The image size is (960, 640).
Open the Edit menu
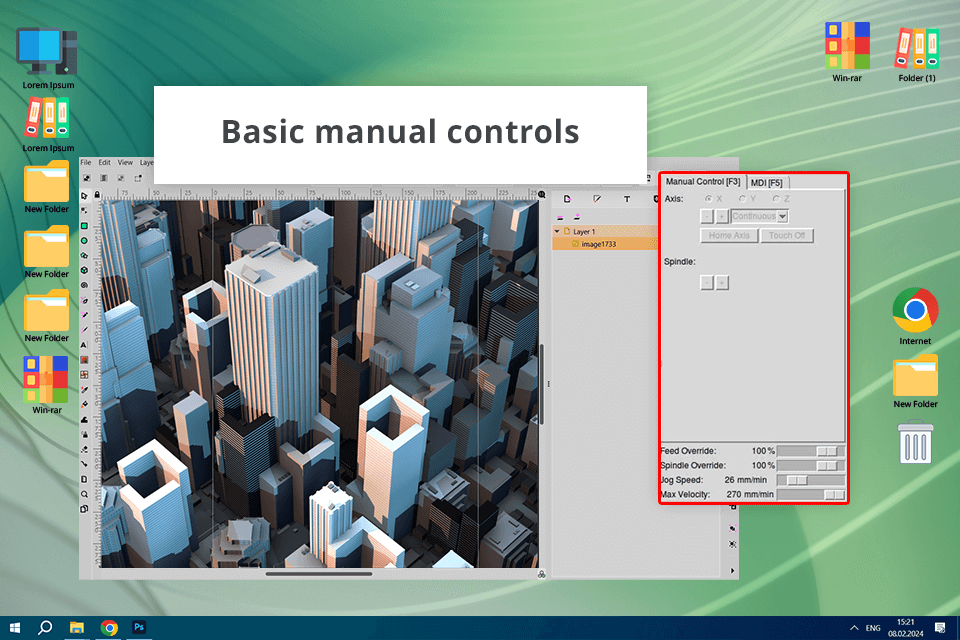point(105,162)
